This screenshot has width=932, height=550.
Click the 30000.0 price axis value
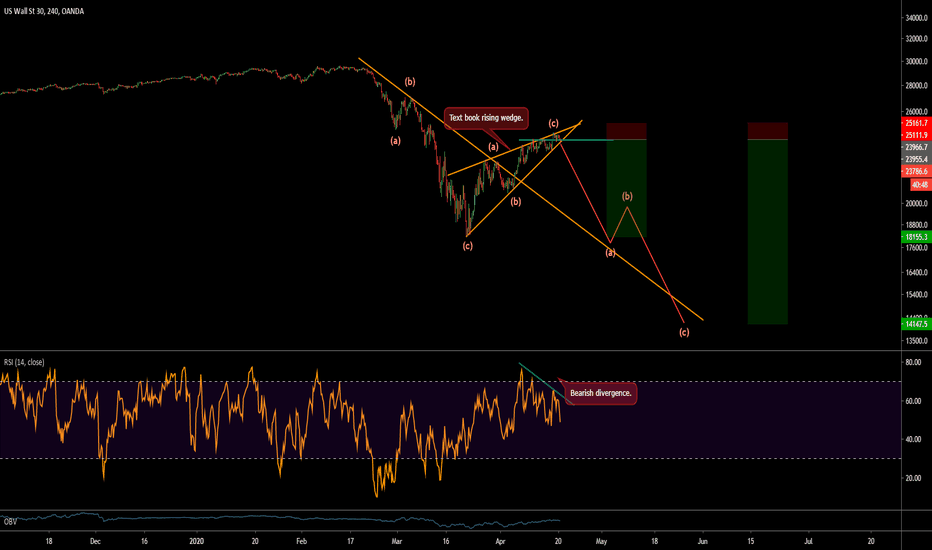coord(917,61)
